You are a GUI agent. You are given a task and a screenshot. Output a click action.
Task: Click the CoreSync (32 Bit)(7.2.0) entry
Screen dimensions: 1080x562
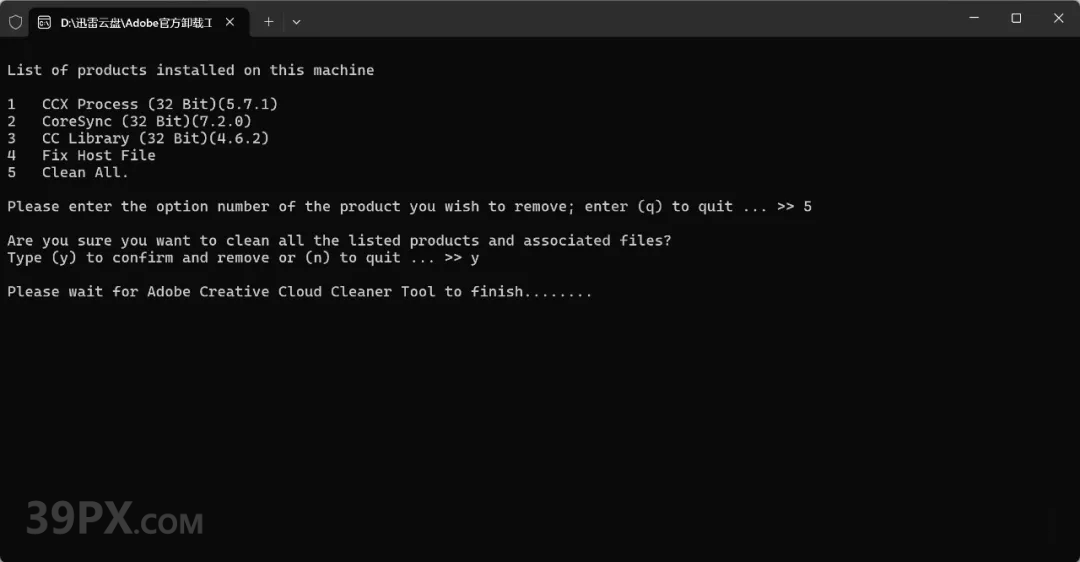click(x=147, y=121)
